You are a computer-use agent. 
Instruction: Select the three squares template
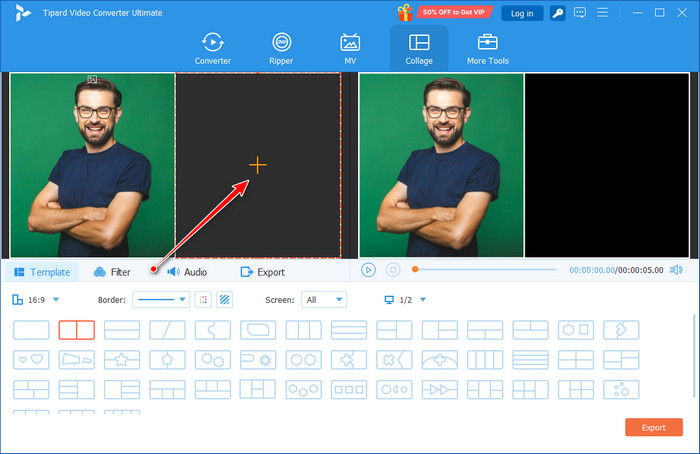tap(349, 389)
